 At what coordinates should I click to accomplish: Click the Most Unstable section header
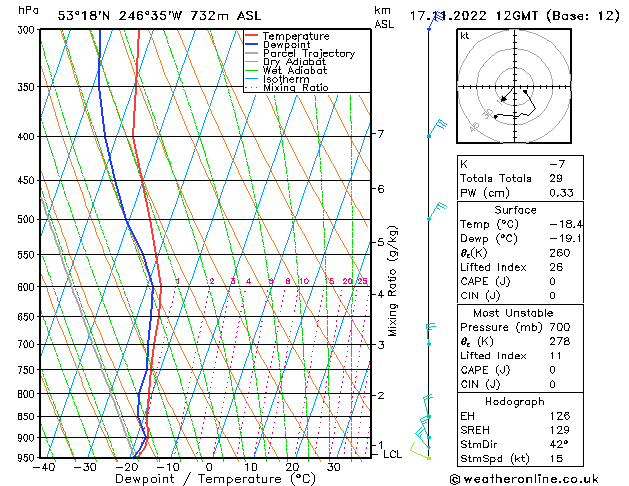click(x=514, y=313)
